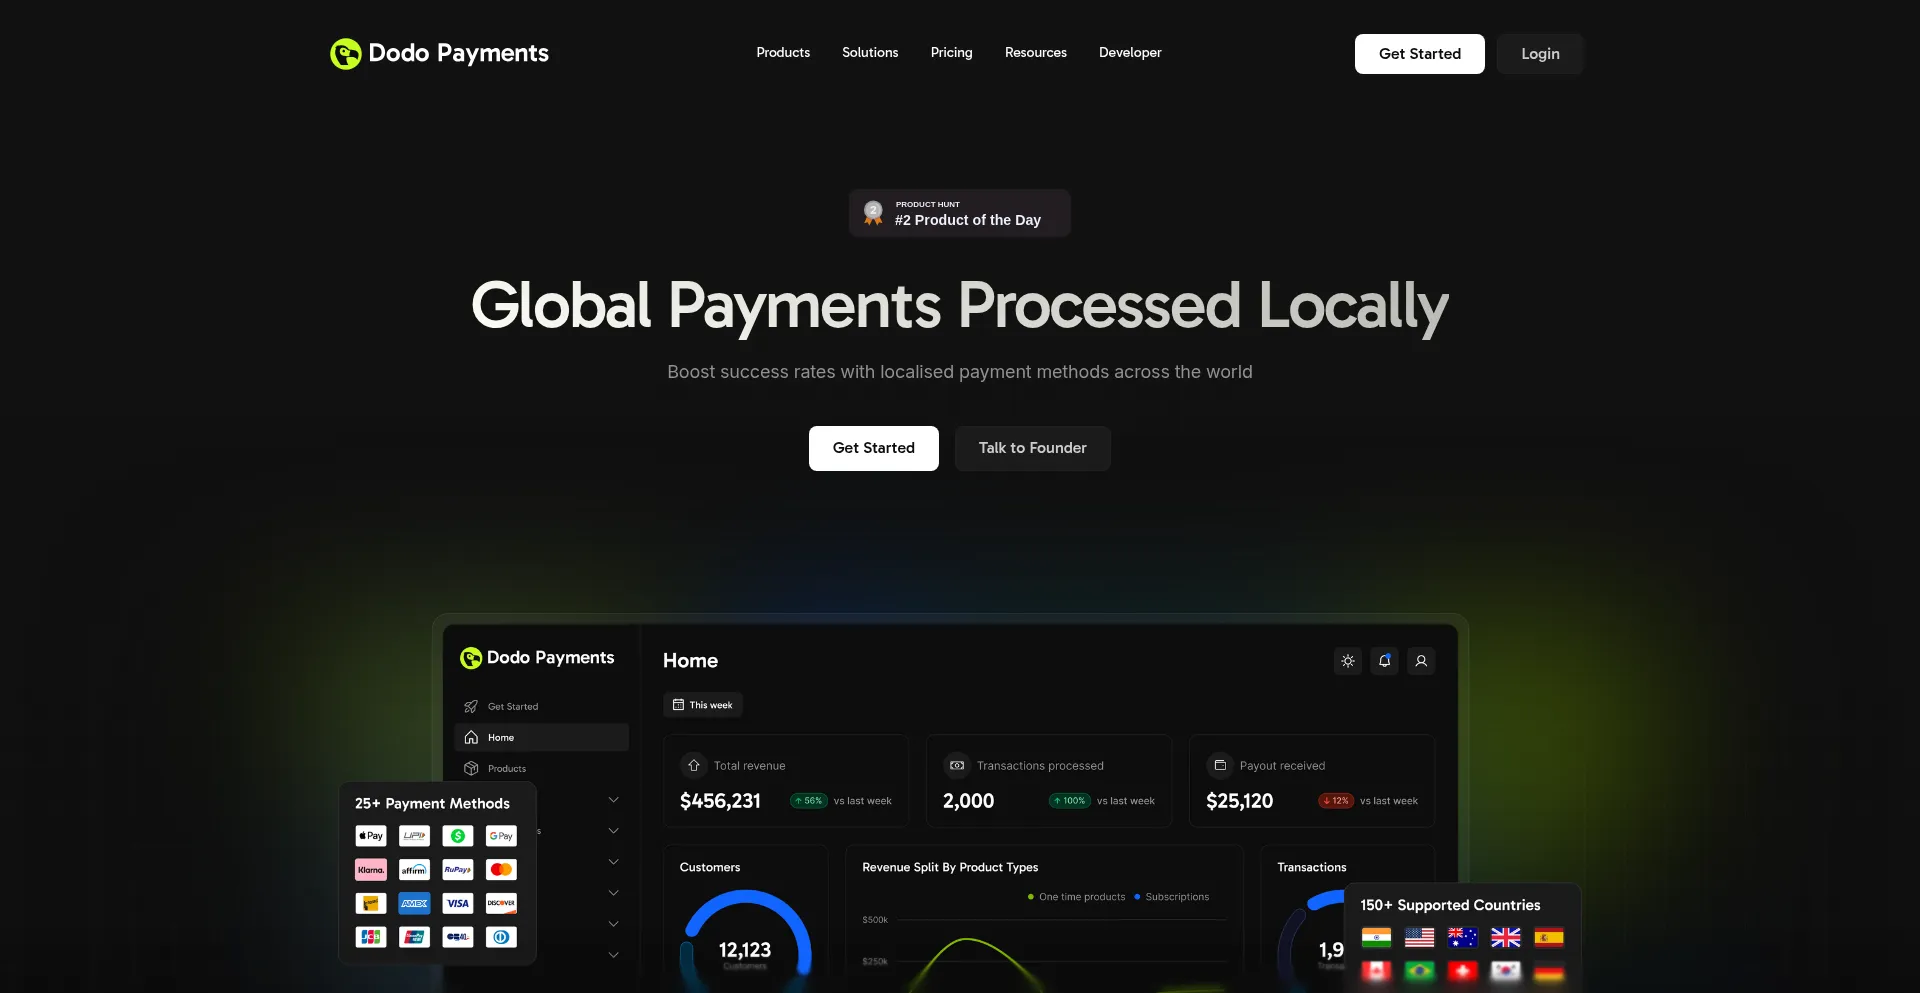Image resolution: width=1920 pixels, height=993 pixels.
Task: Click Get Started below the hero subtitle
Action: point(873,448)
